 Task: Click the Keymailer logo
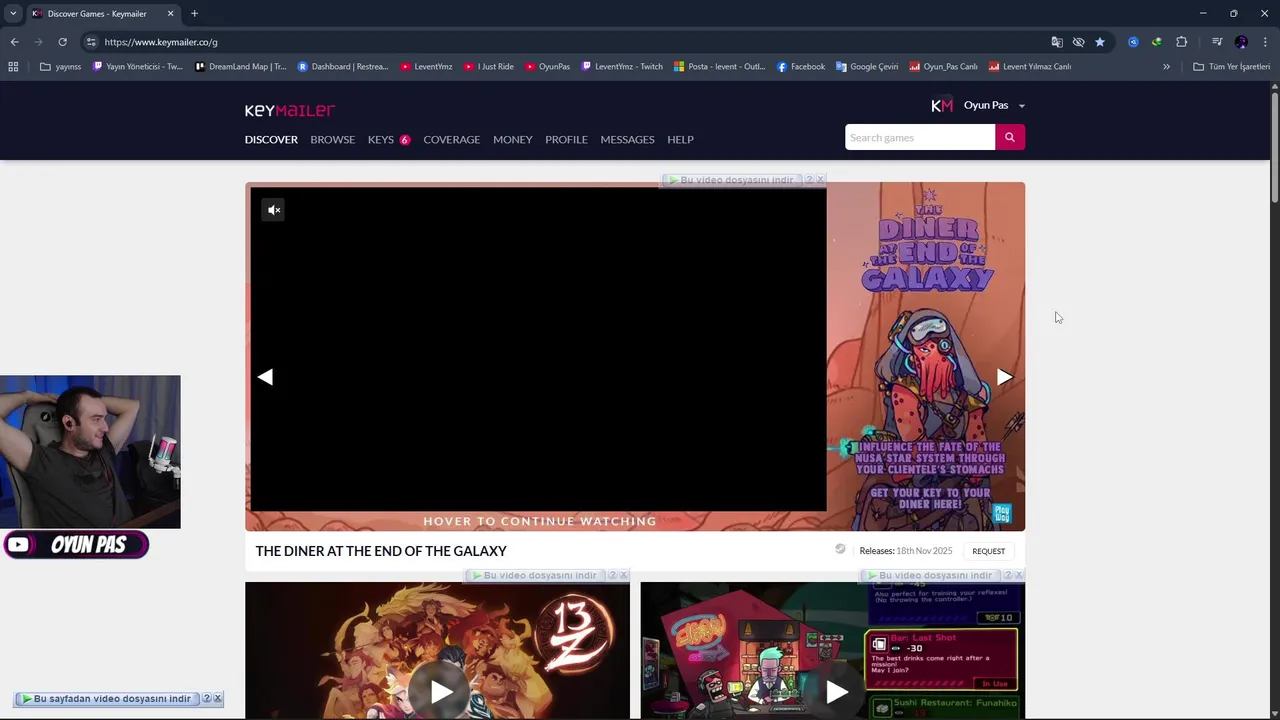(x=290, y=110)
